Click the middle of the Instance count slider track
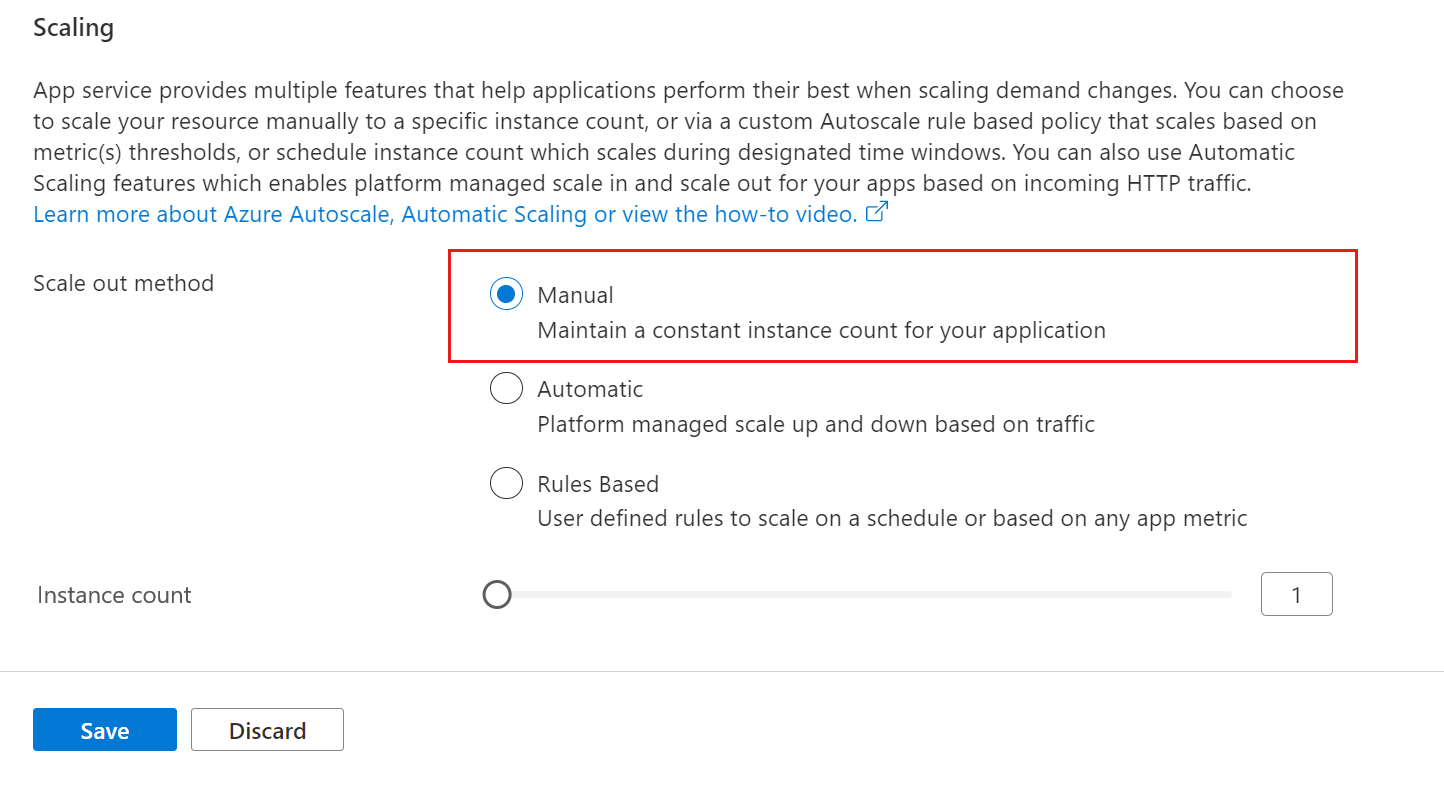 coord(865,595)
